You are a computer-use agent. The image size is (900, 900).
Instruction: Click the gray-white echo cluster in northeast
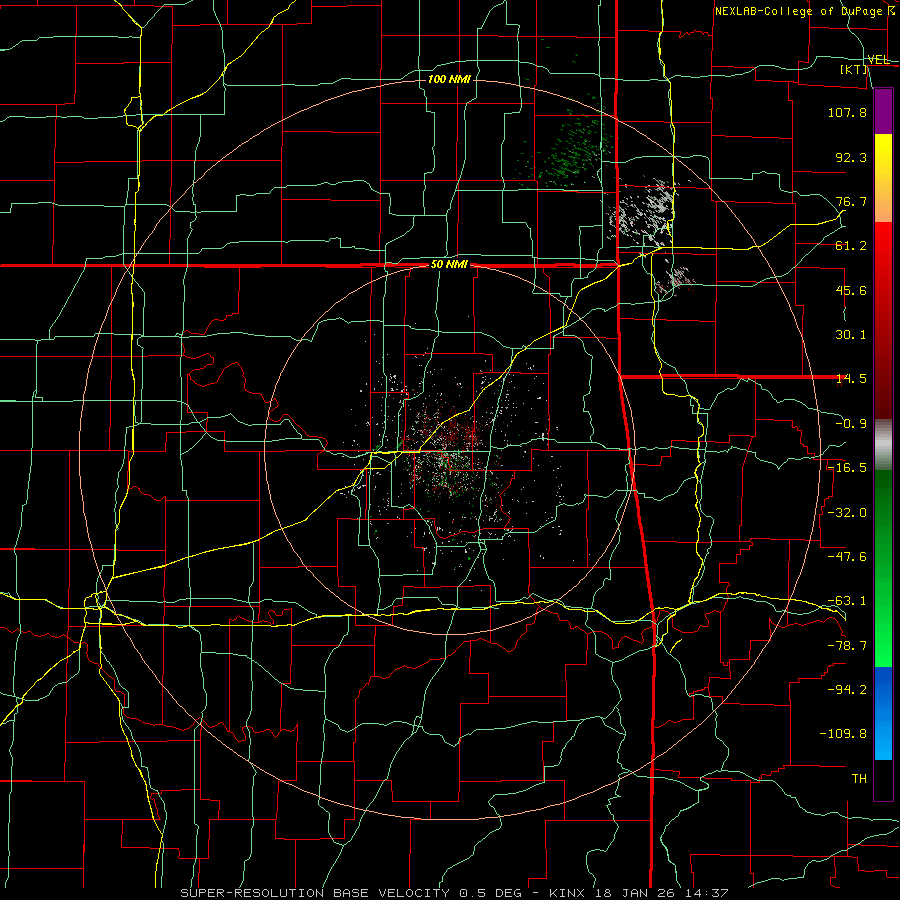point(644,212)
